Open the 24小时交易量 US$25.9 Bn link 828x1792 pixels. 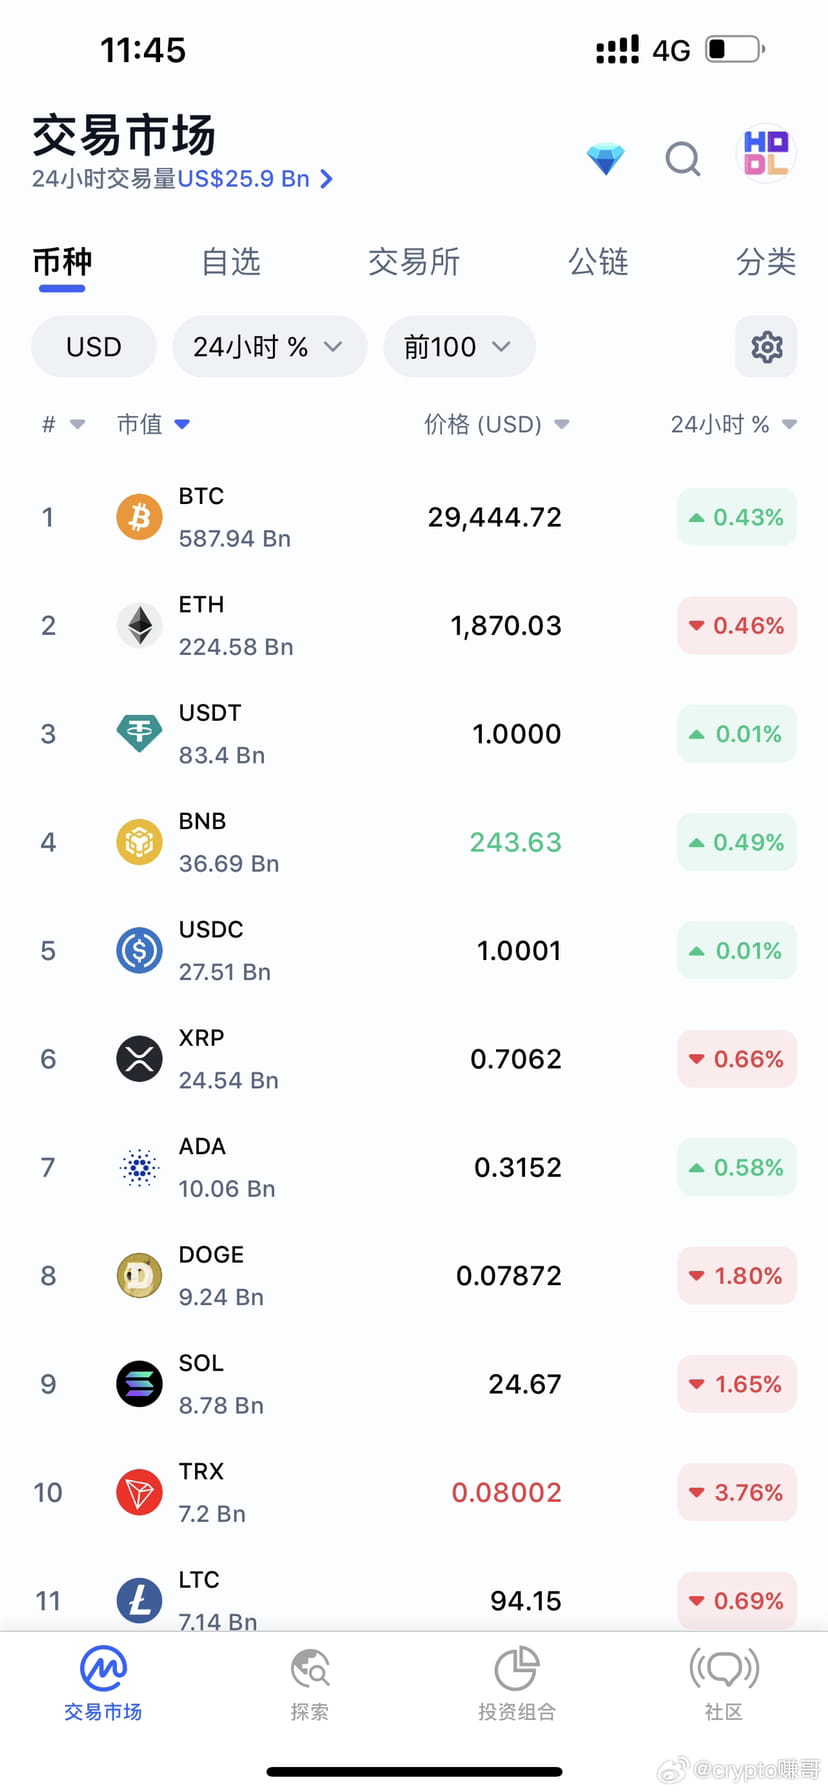(182, 179)
